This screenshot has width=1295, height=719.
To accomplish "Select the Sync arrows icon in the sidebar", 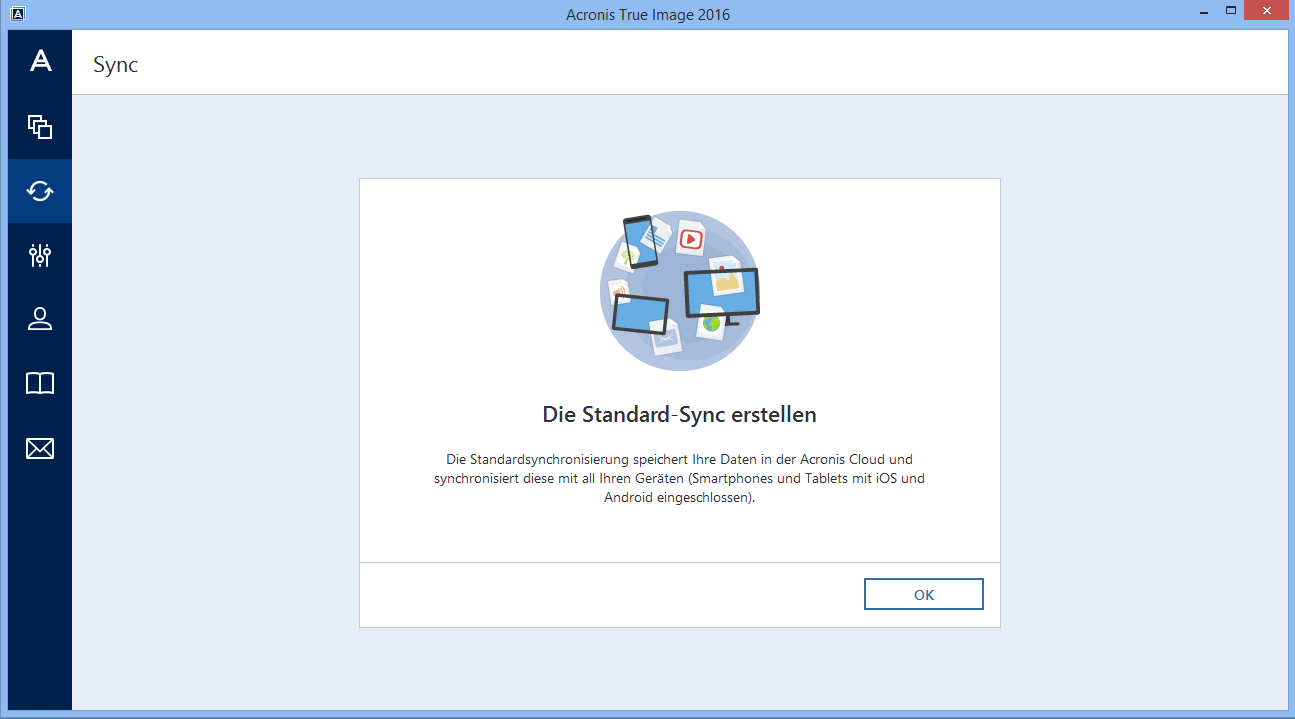I will (x=40, y=191).
